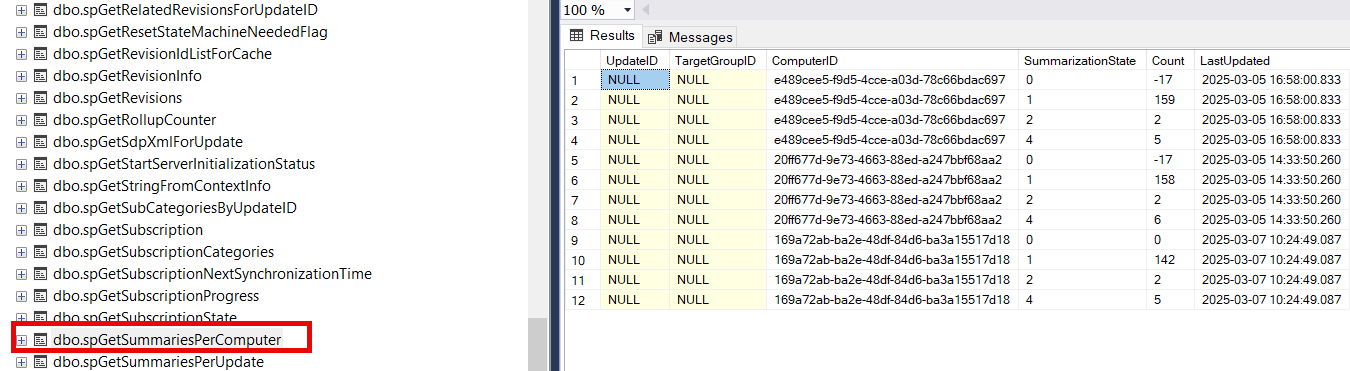Click LastUpdated cell in row 12

click(1272, 300)
